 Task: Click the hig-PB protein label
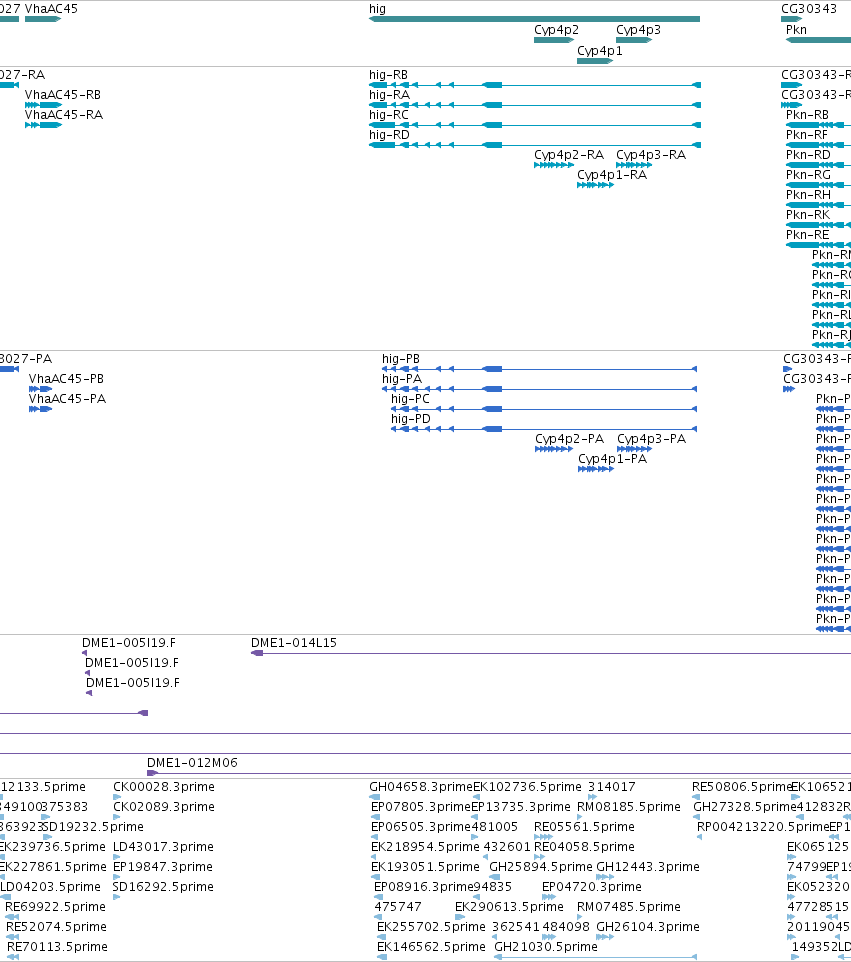click(401, 359)
